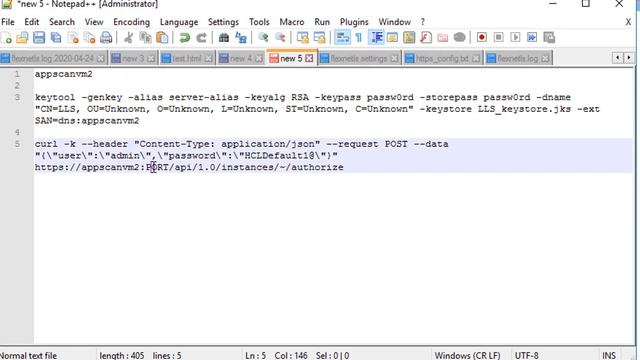This screenshot has height=360, width=640.
Task: Switch to the new 4 tab
Action: (x=241, y=58)
